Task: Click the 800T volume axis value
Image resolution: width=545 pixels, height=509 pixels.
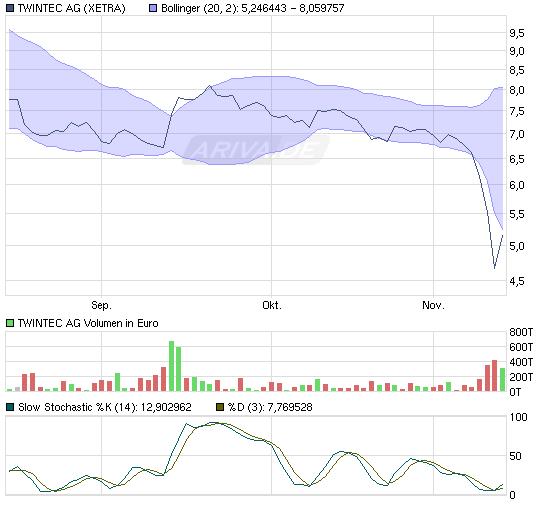Action: point(521,332)
